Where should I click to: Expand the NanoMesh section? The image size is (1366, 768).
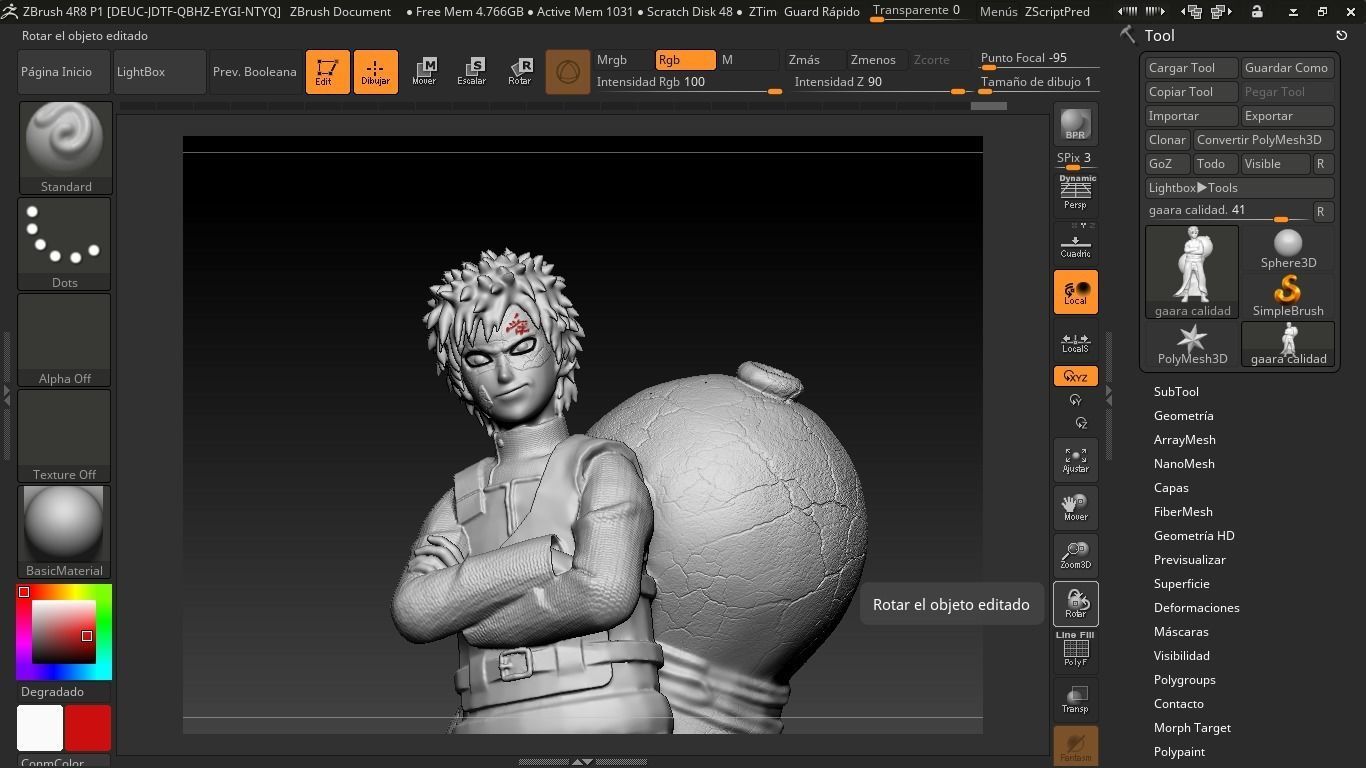point(1184,464)
